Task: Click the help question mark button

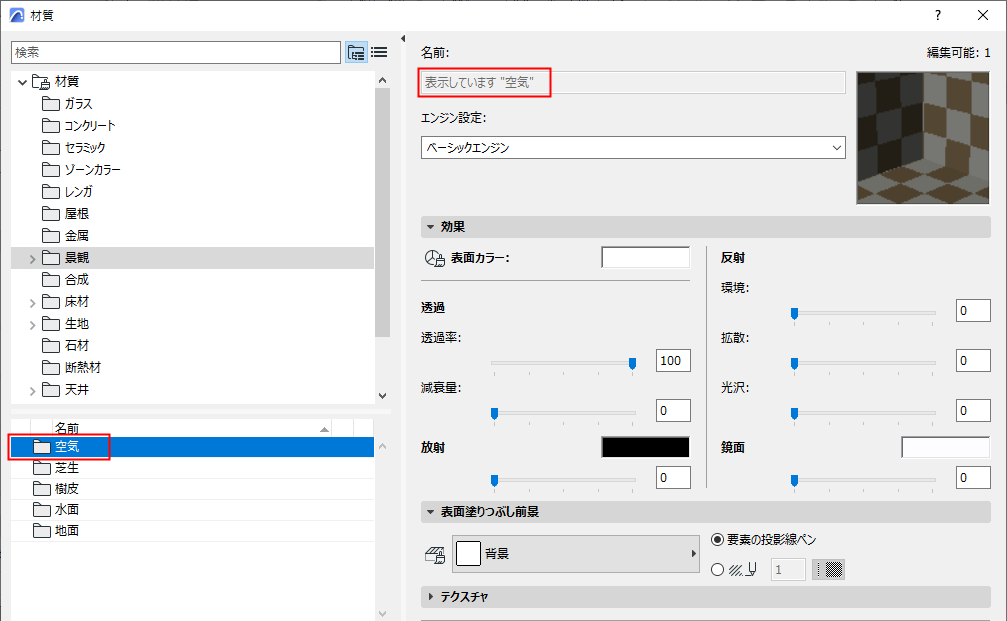Action: 938,15
